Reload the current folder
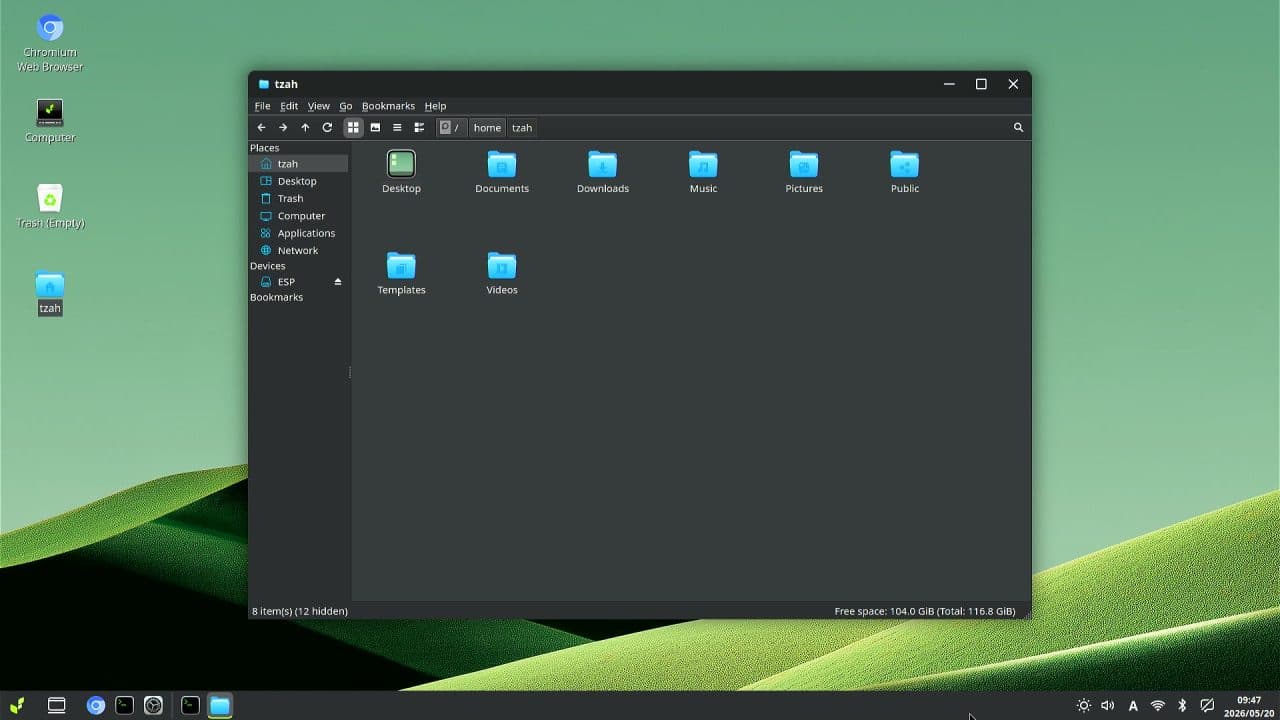1280x720 pixels. [x=327, y=128]
